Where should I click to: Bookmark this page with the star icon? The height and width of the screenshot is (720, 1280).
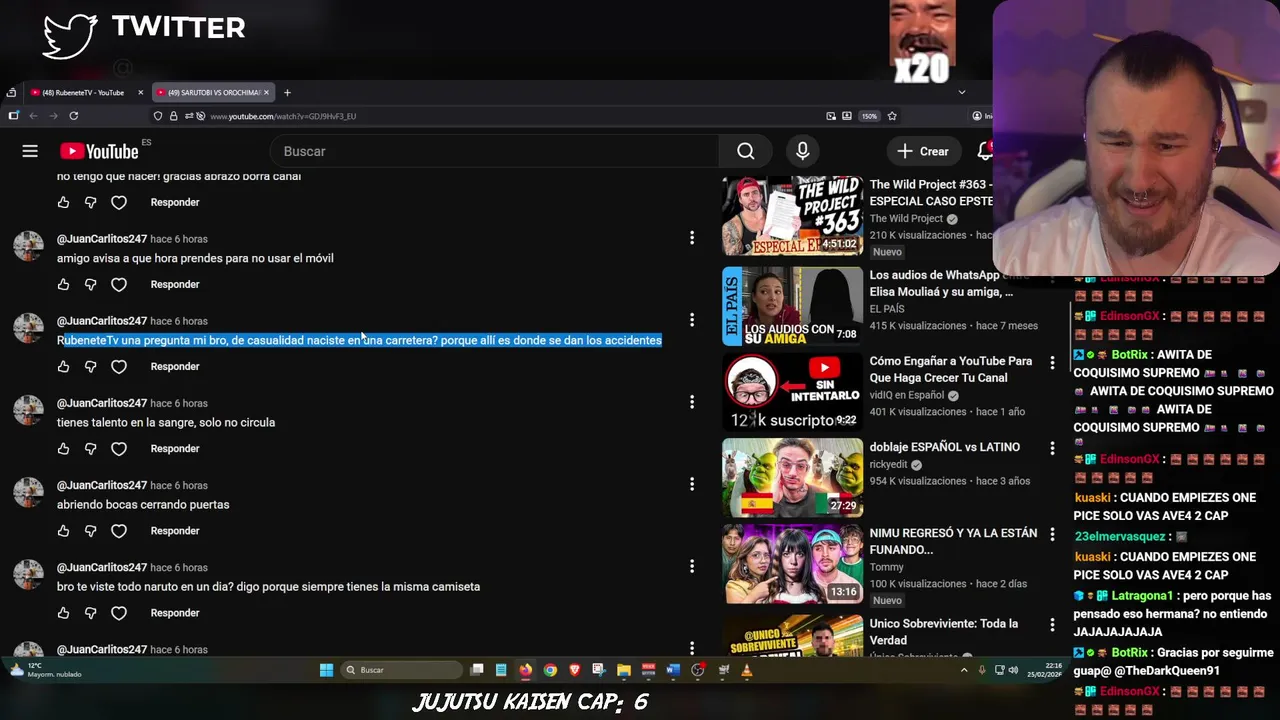[x=892, y=116]
